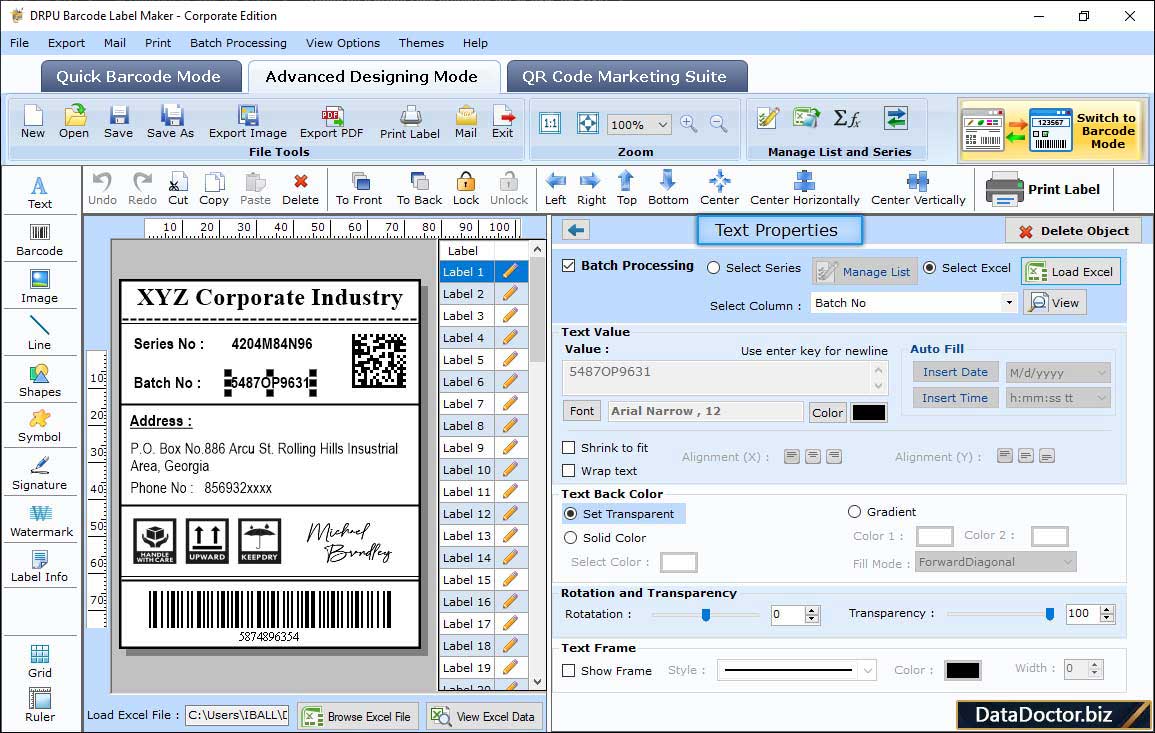The image size is (1155, 733).
Task: Click the Load Excel button
Action: pos(1071,272)
